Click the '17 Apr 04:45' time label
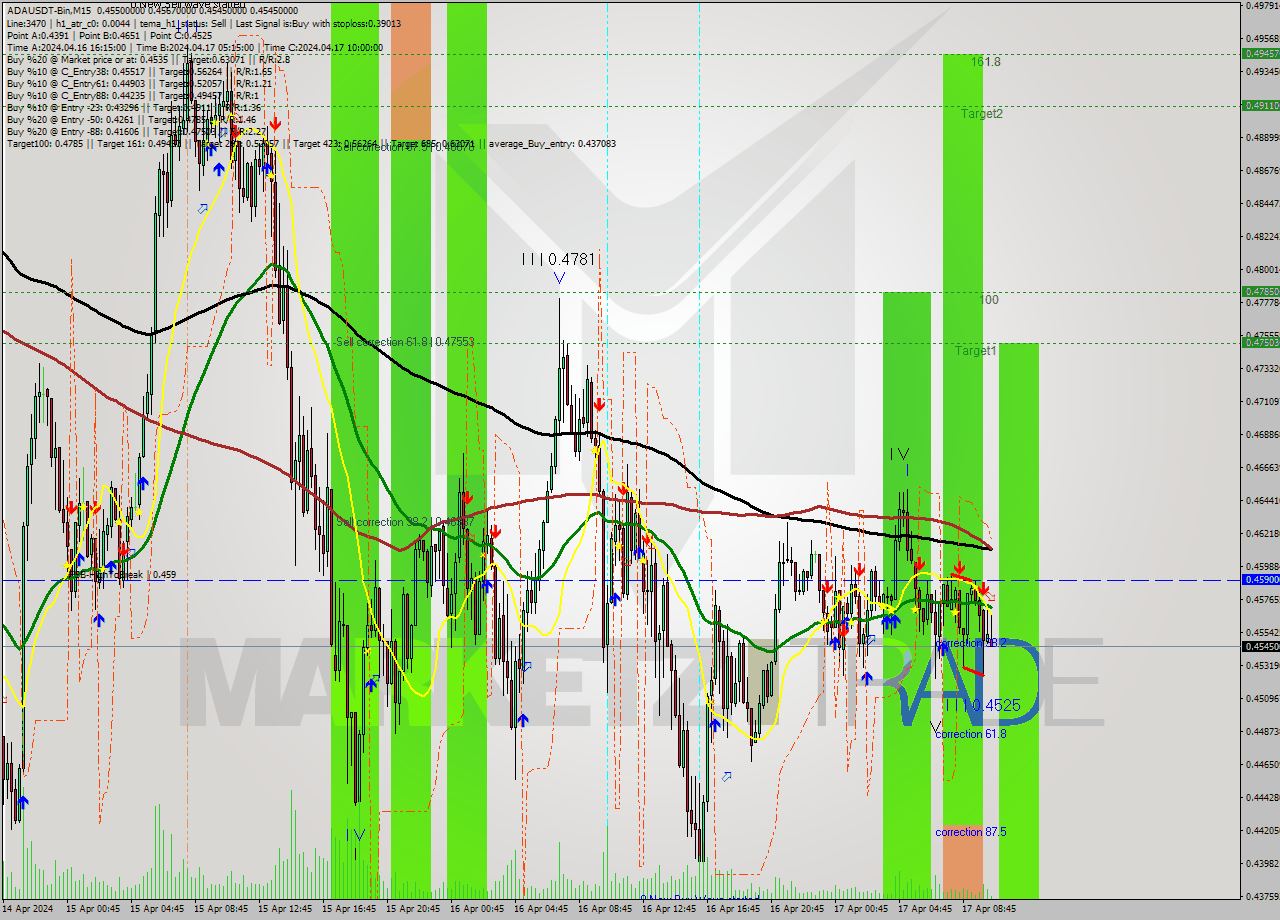Screen dimensions: 1280x920 (x=924, y=909)
